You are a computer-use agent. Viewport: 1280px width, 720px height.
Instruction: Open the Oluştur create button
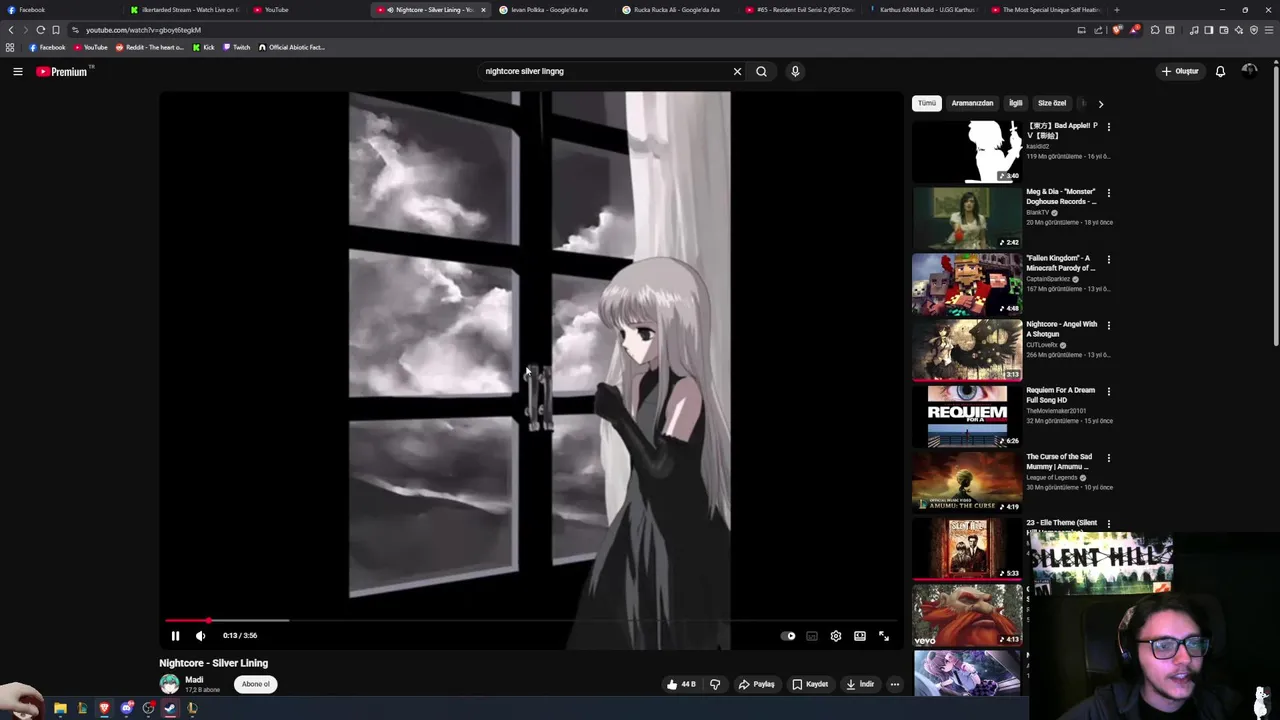coord(1180,71)
